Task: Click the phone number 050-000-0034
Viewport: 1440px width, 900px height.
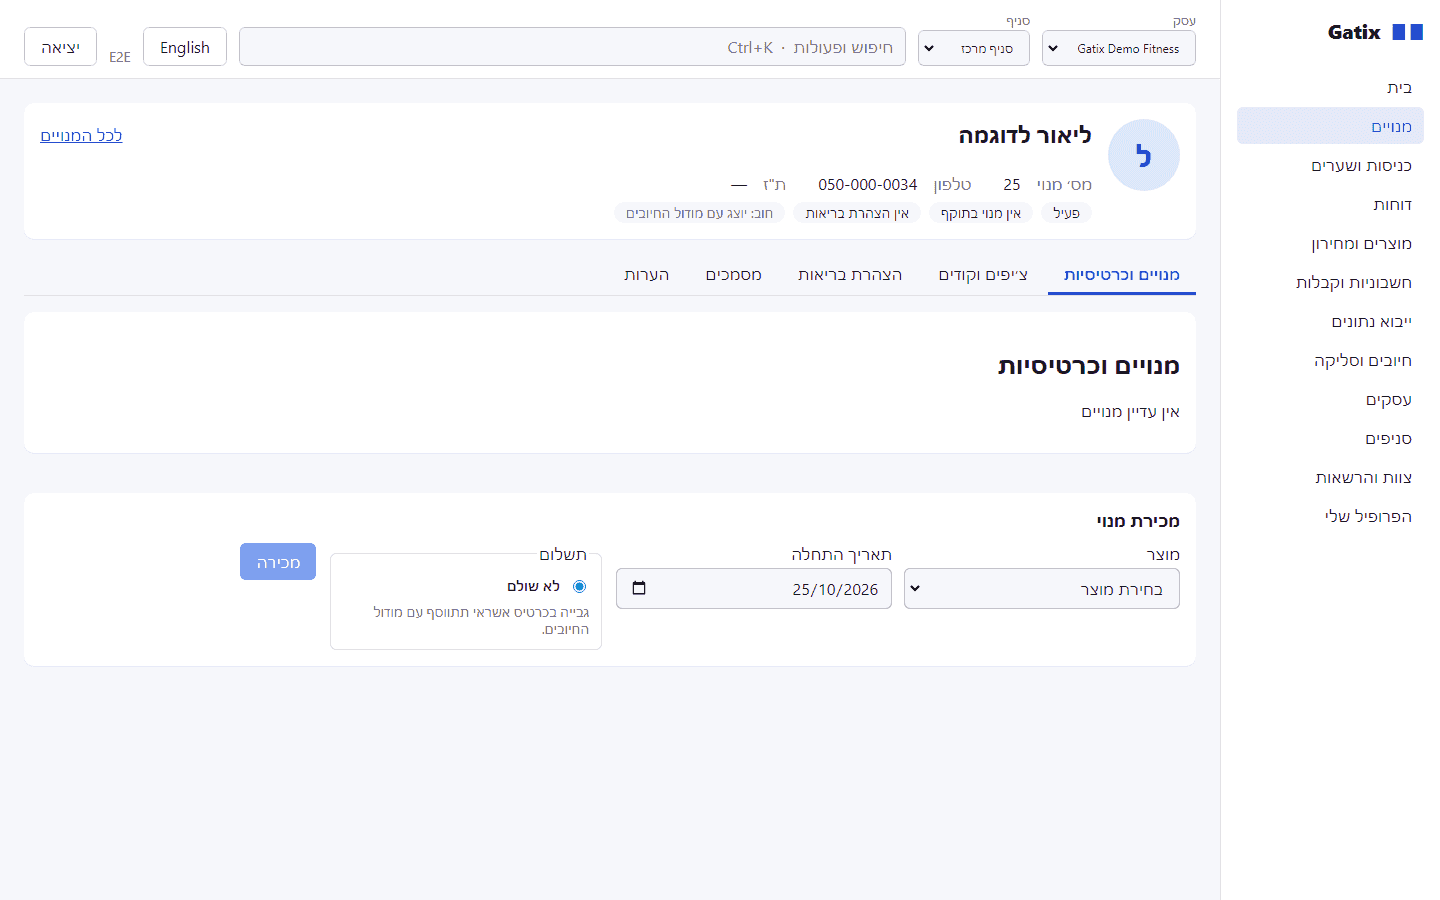Action: 868,184
